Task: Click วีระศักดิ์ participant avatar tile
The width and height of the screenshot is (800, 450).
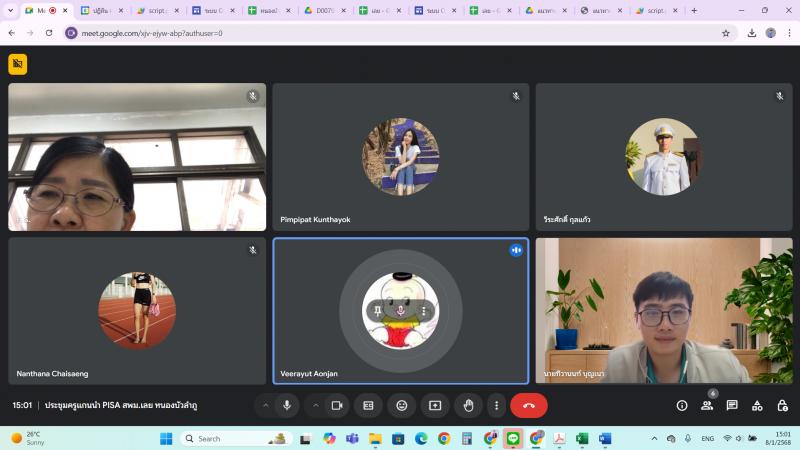Action: [x=664, y=157]
